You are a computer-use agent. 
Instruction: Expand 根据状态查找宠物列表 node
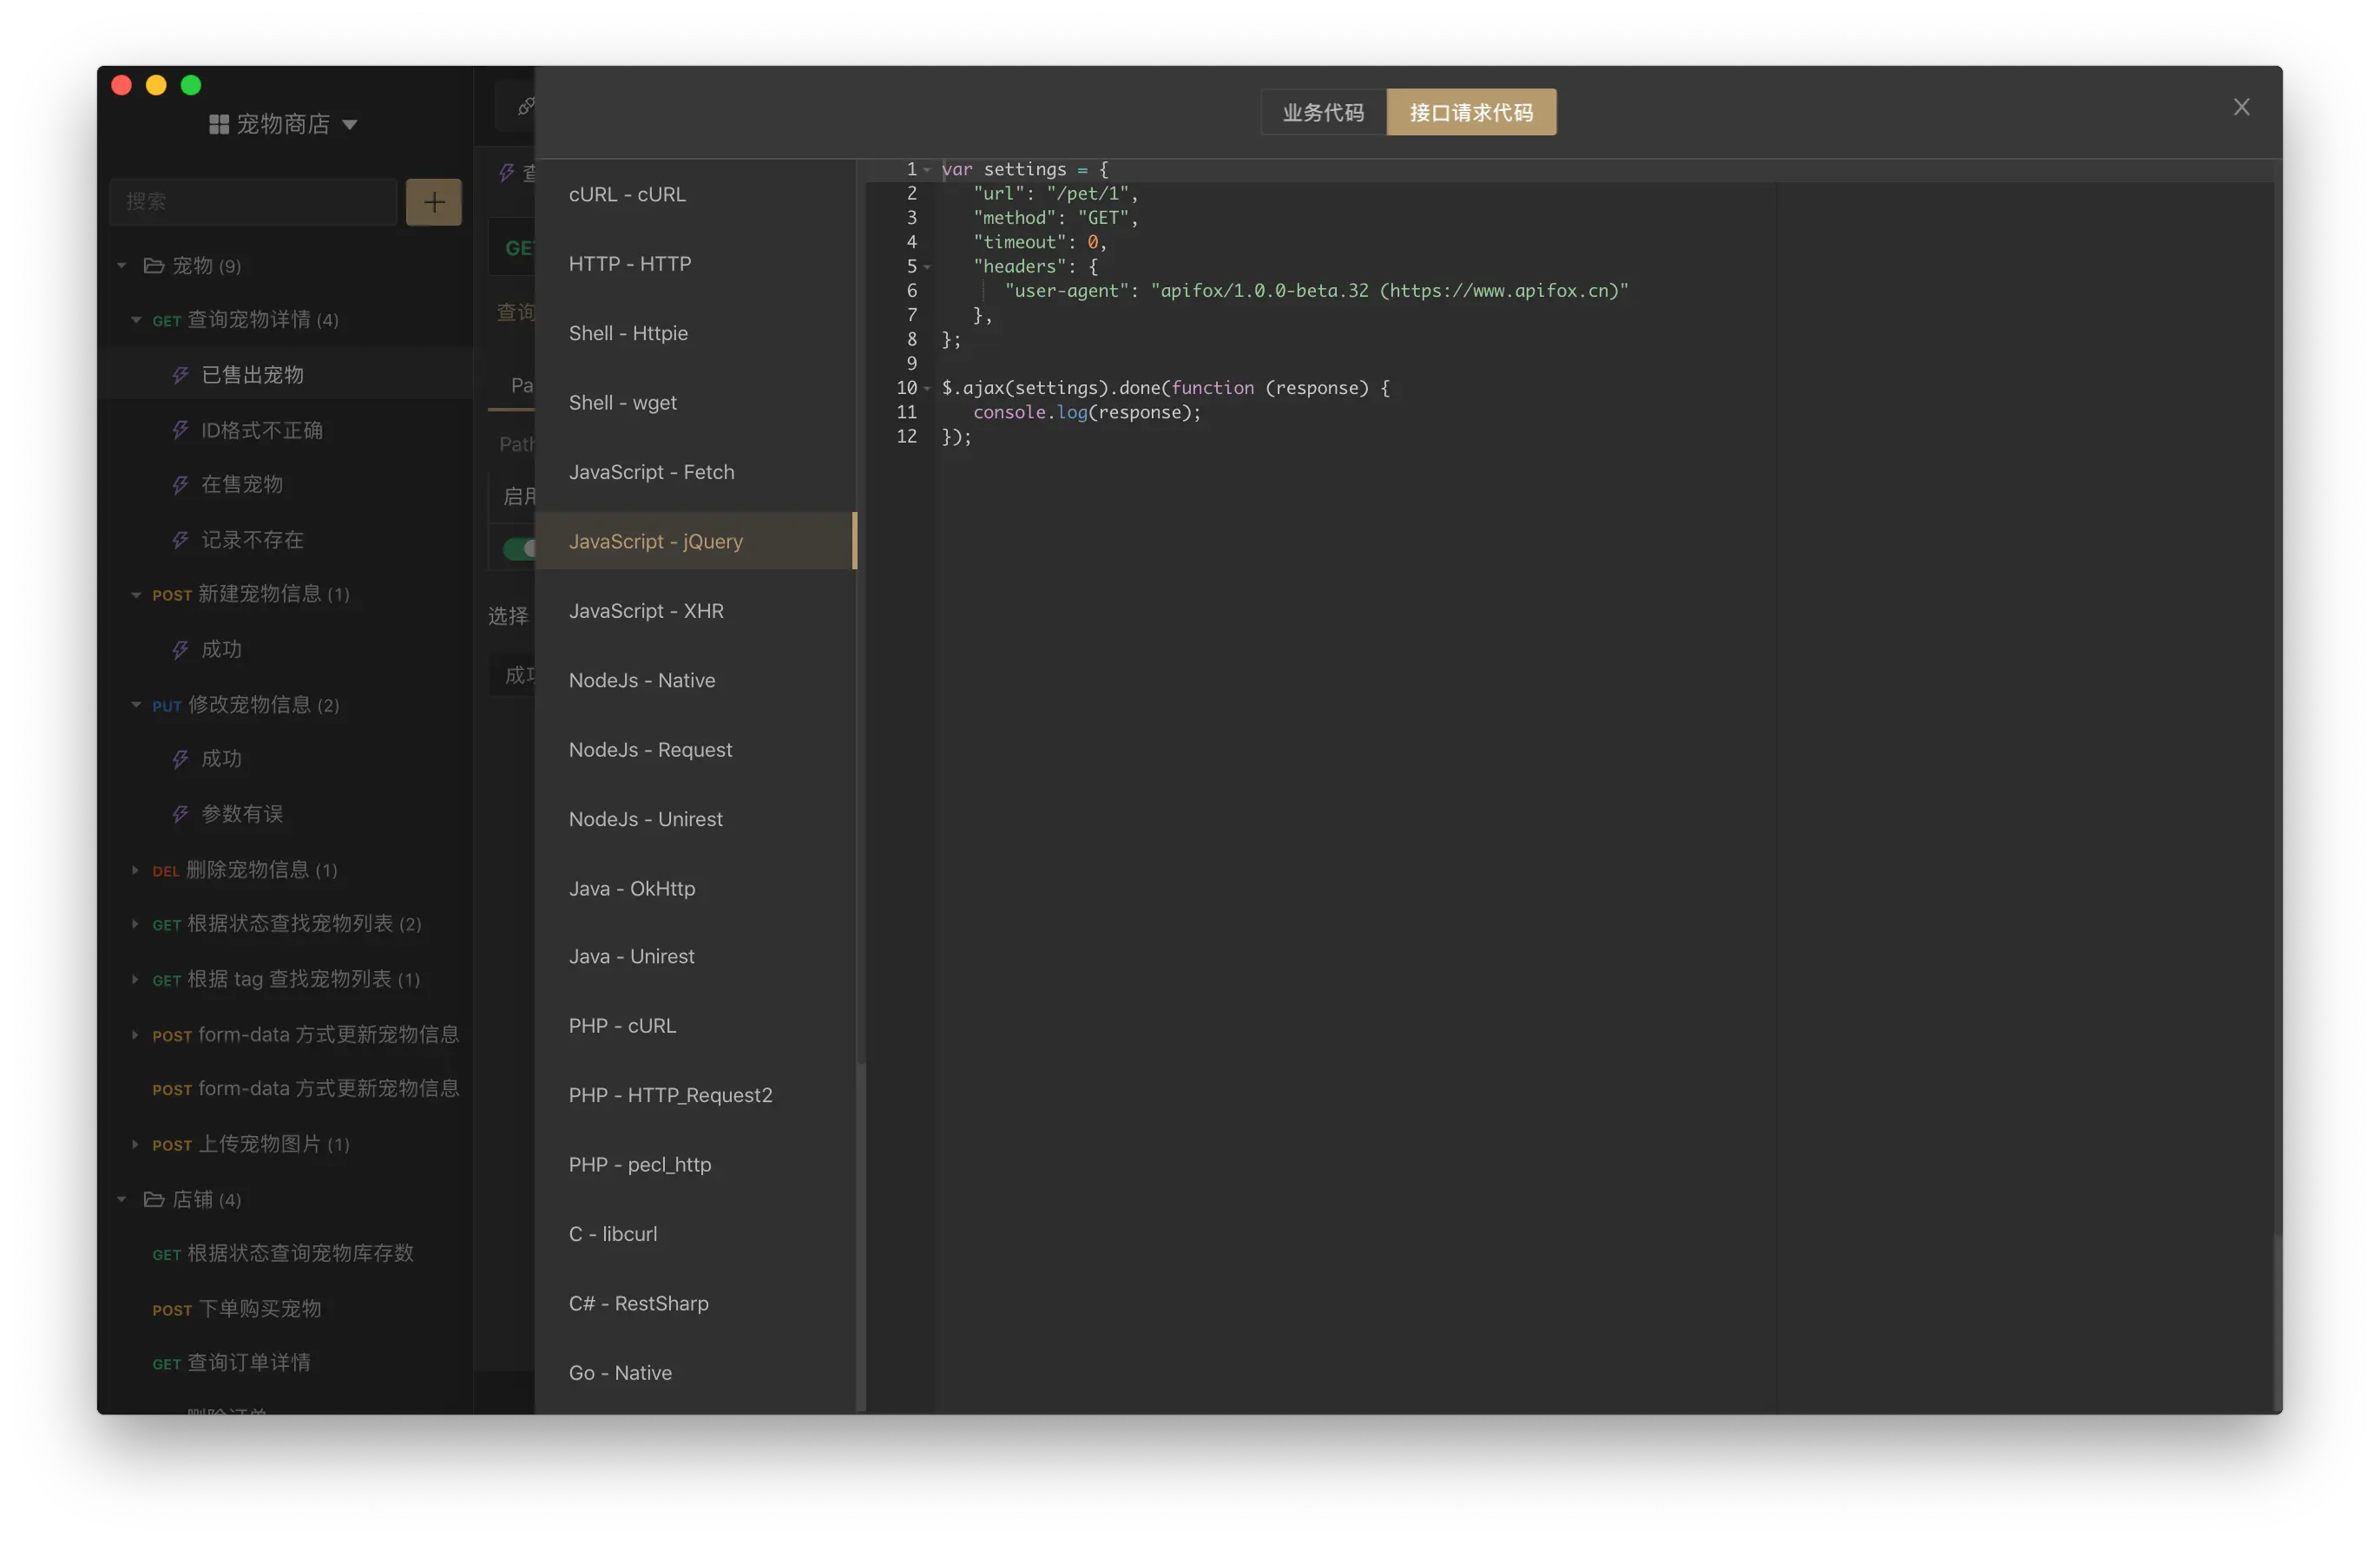[135, 924]
